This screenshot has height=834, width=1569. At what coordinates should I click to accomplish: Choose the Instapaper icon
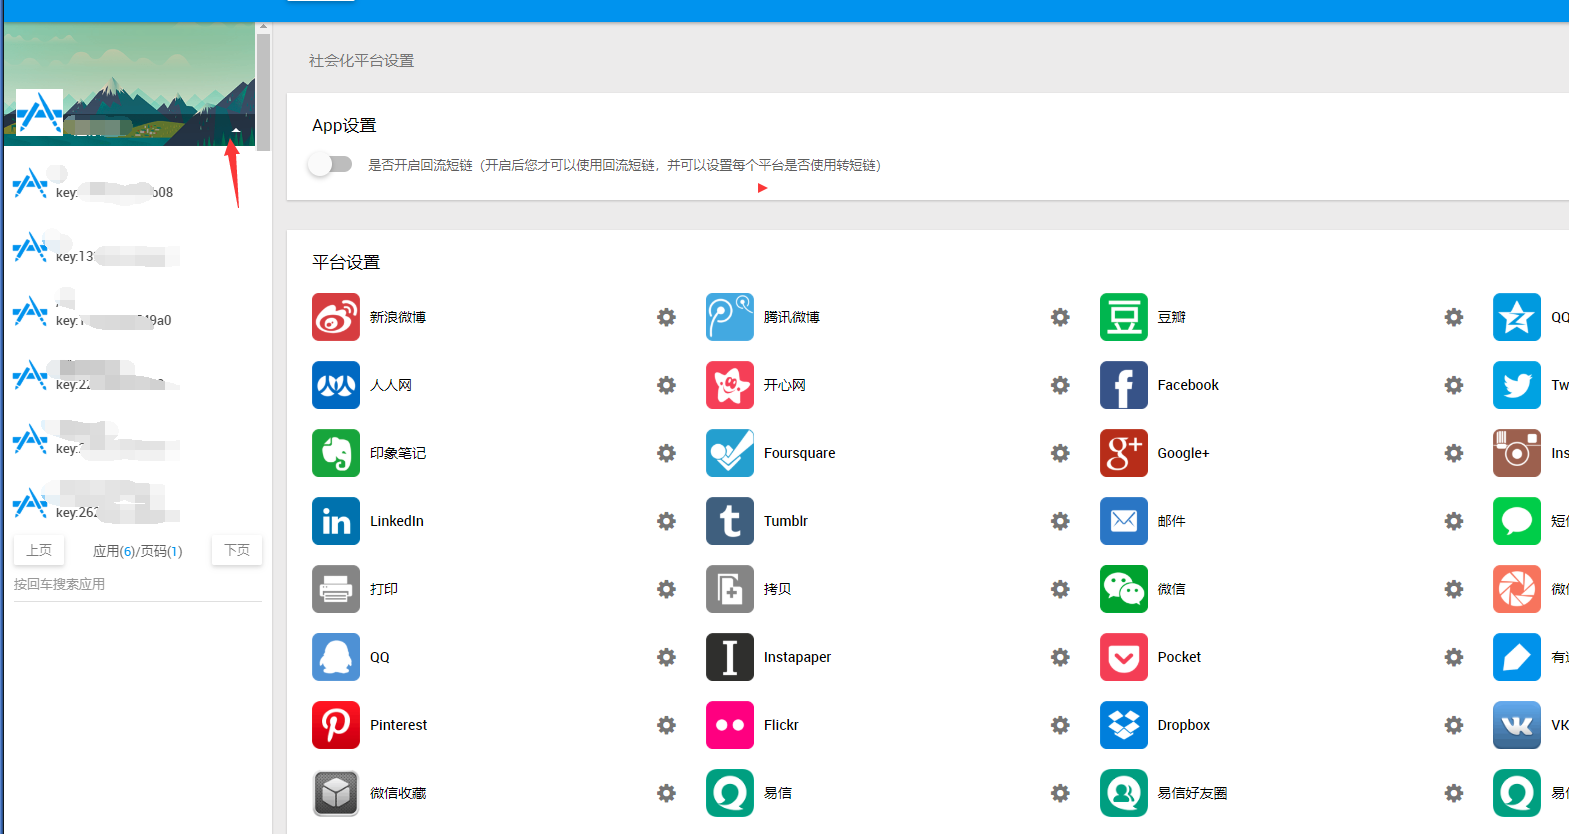pyautogui.click(x=729, y=657)
